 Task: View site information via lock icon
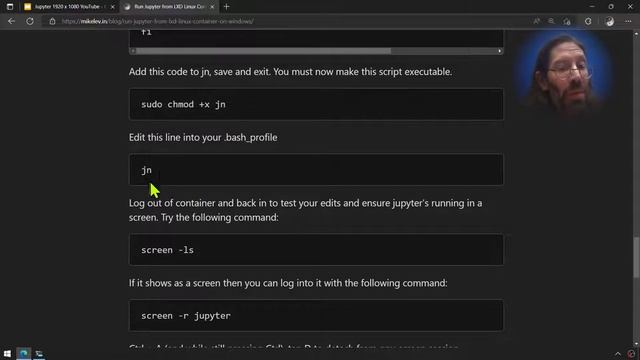pos(52,21)
